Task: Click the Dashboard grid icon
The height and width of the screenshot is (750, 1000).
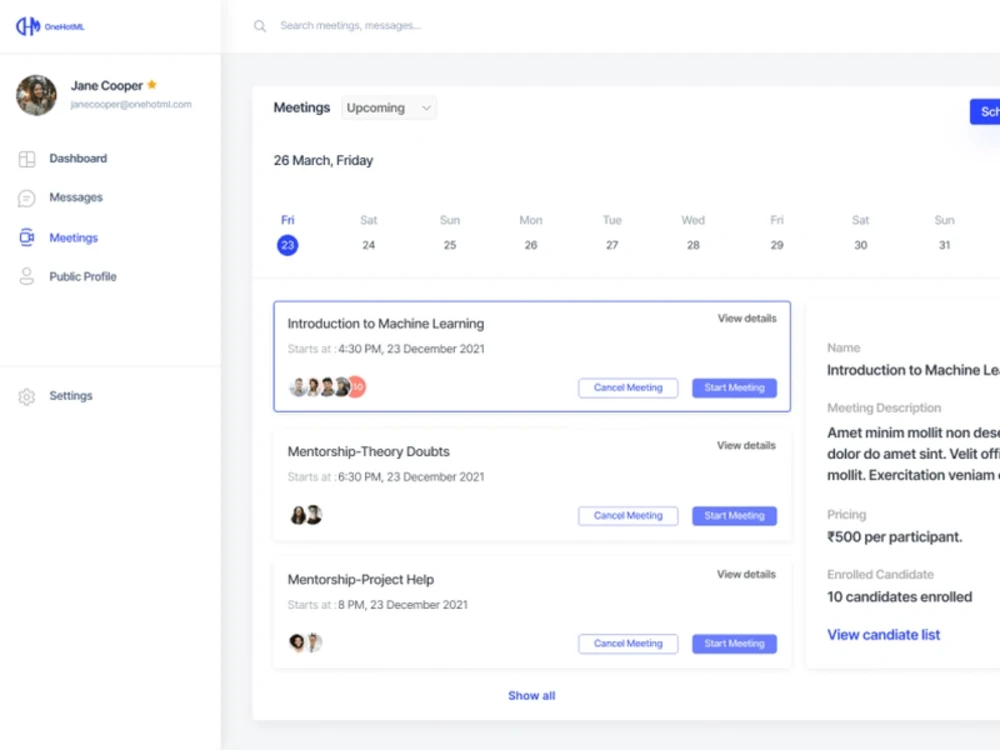Action: pos(27,159)
